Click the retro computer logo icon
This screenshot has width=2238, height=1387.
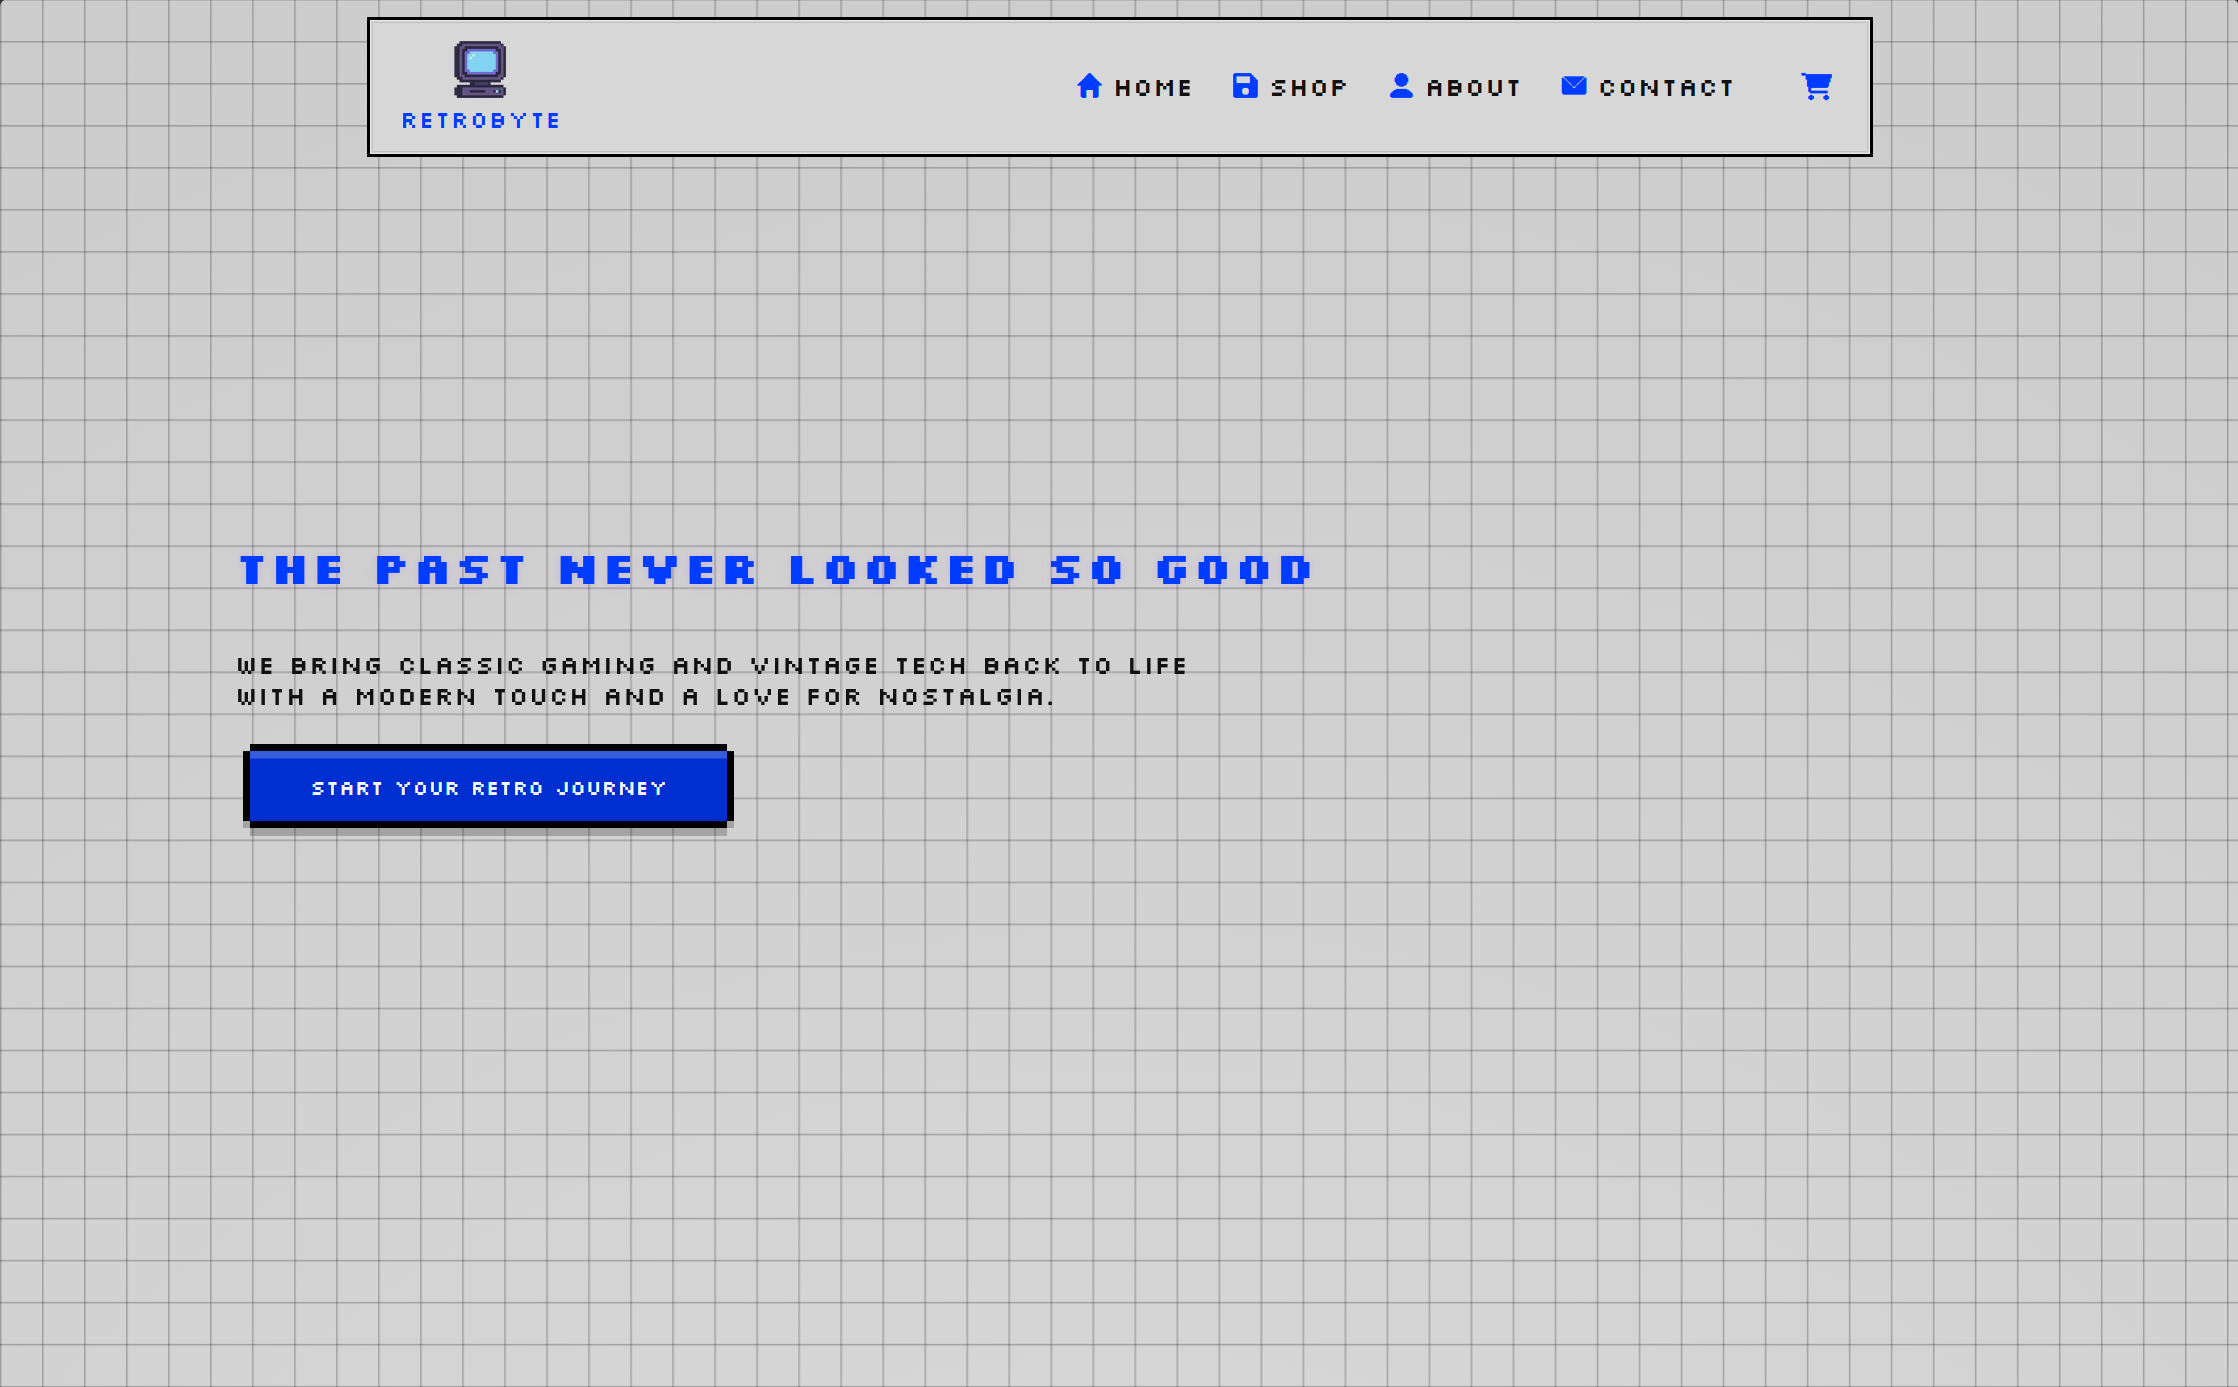point(480,69)
